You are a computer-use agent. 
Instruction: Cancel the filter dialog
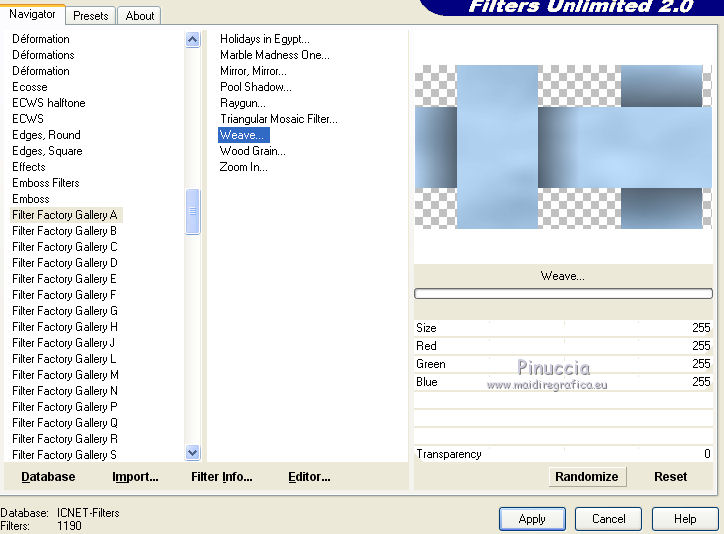[609, 519]
